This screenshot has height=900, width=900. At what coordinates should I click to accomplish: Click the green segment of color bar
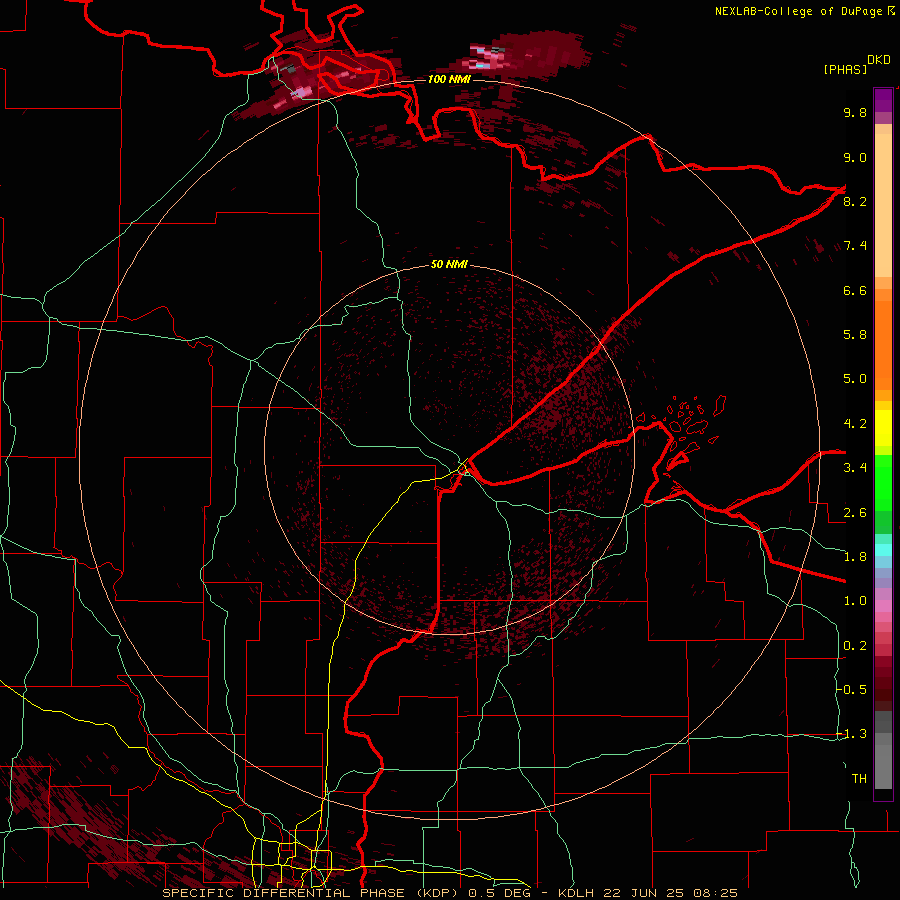click(x=883, y=482)
